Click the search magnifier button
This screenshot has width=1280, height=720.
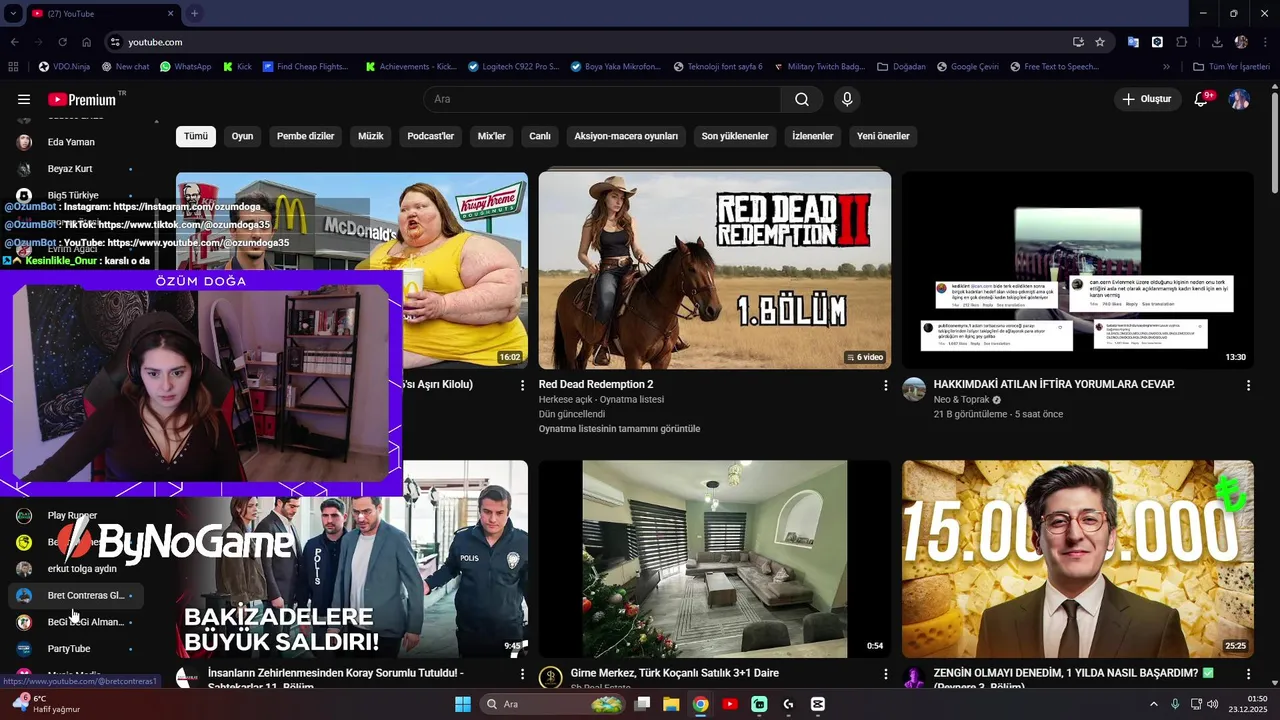coord(802,99)
